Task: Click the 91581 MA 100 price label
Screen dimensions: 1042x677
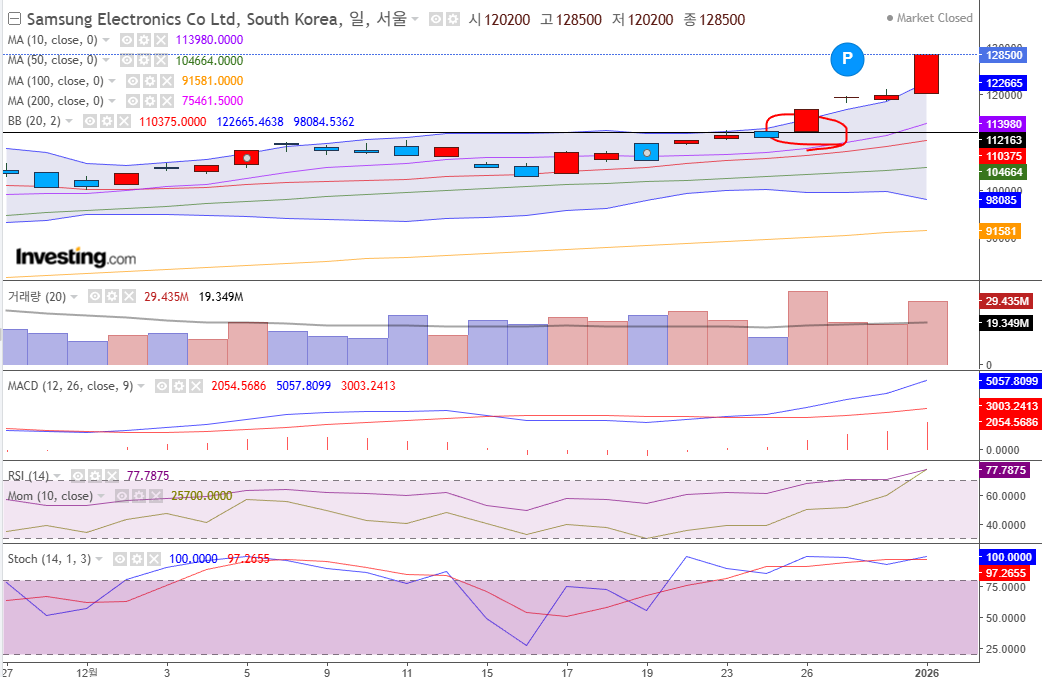Action: pyautogui.click(x=1001, y=231)
